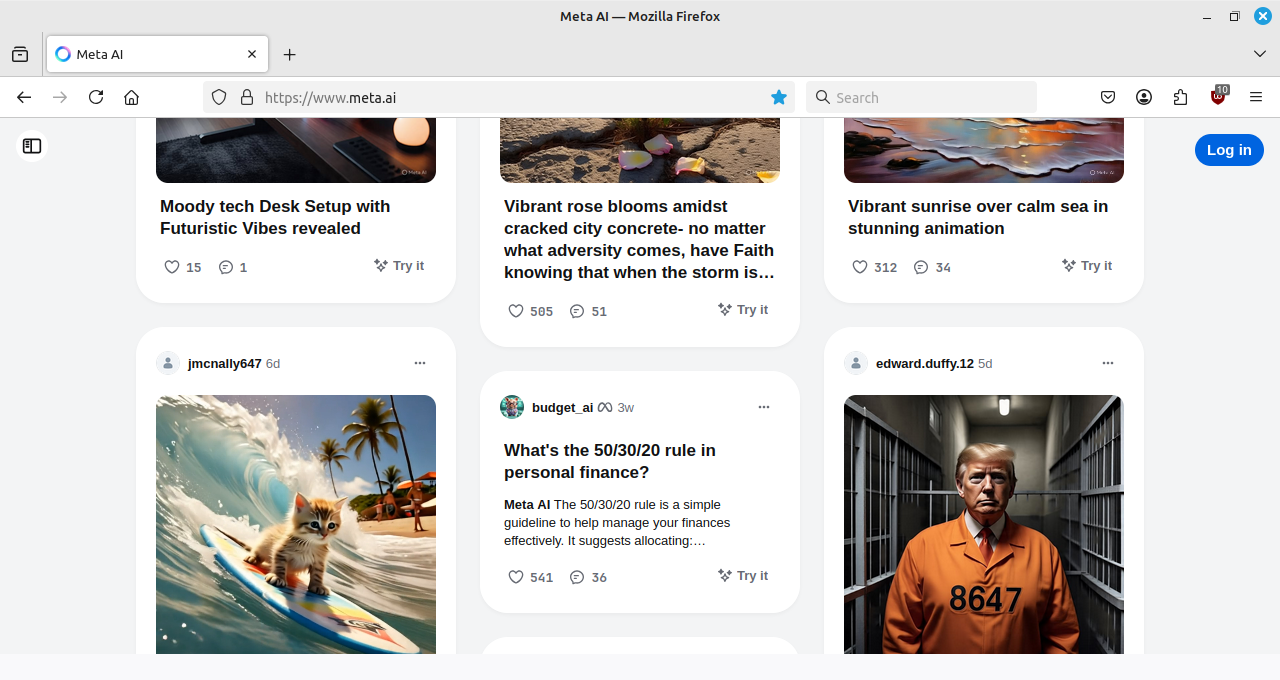This screenshot has height=680, width=1280.
Task: Close the Meta AI tab
Action: (x=252, y=54)
